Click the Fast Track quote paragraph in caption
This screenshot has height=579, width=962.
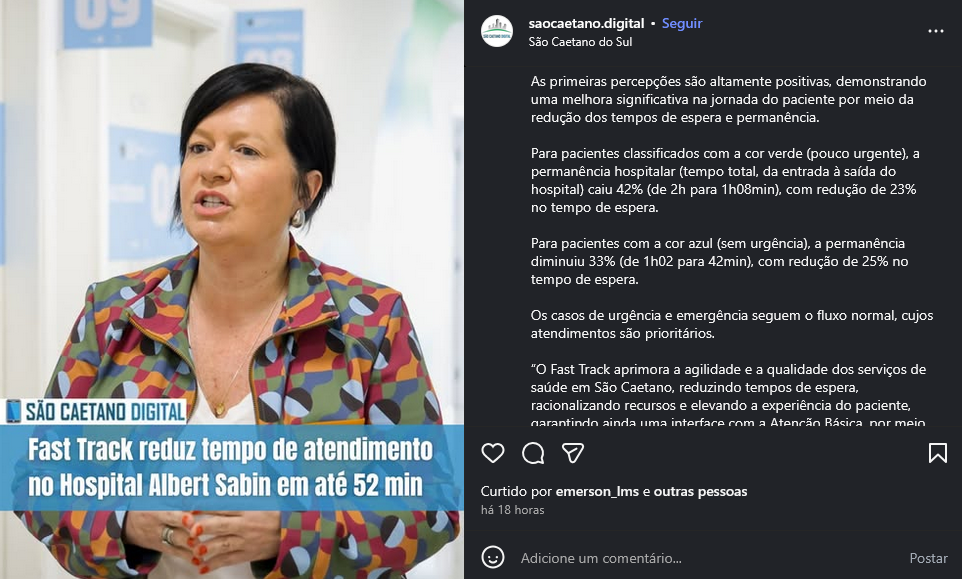(x=728, y=396)
